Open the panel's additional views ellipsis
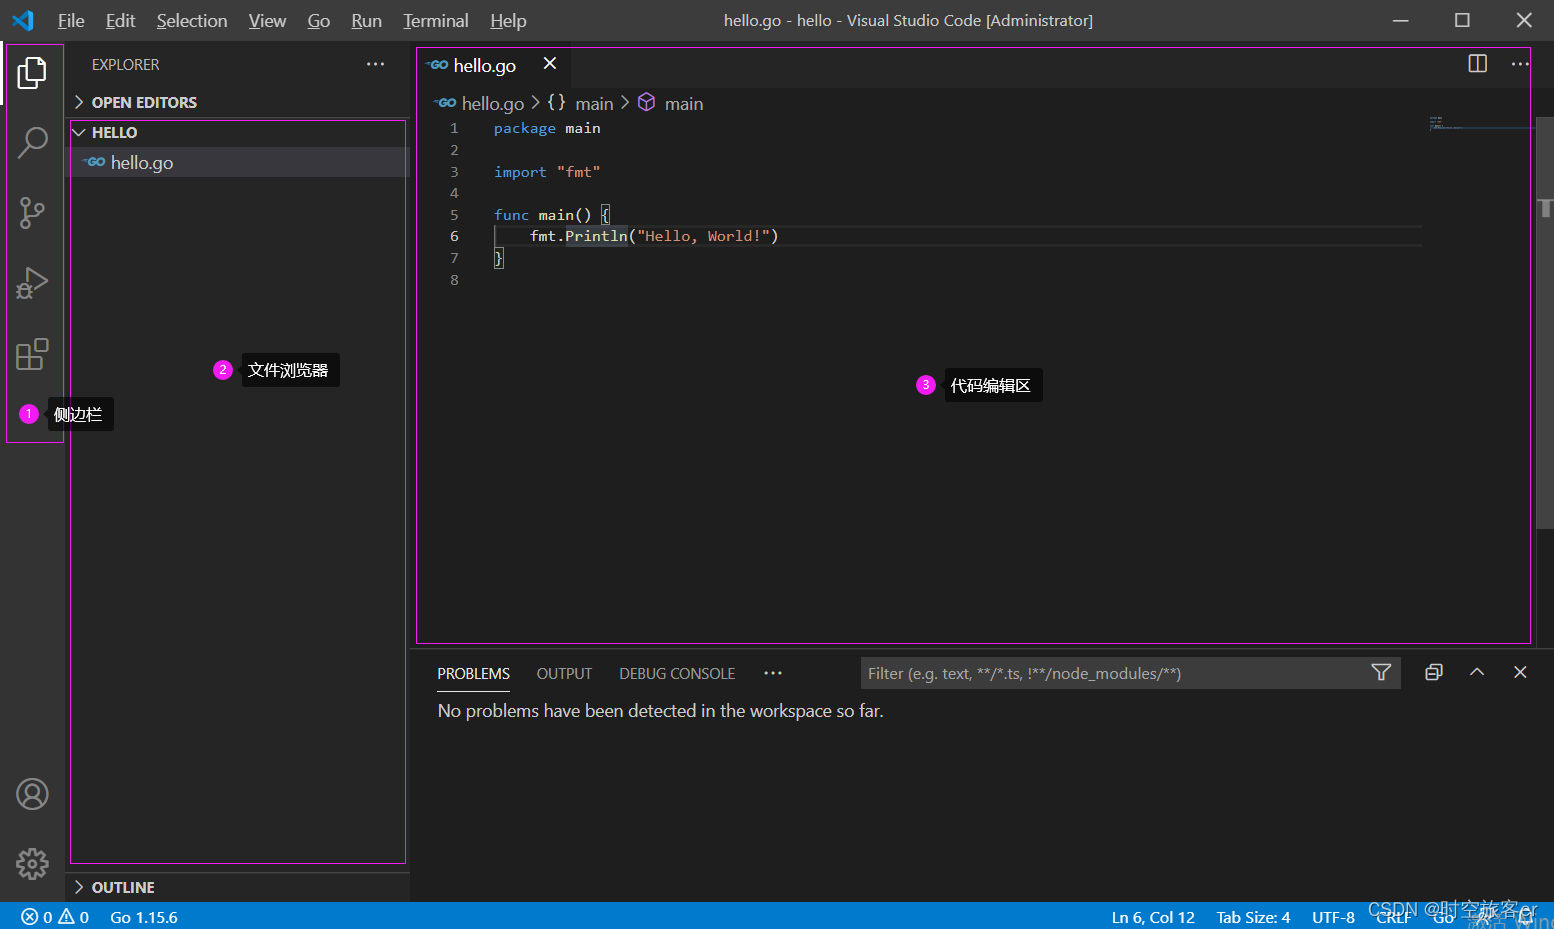This screenshot has height=929, width=1554. tap(772, 673)
